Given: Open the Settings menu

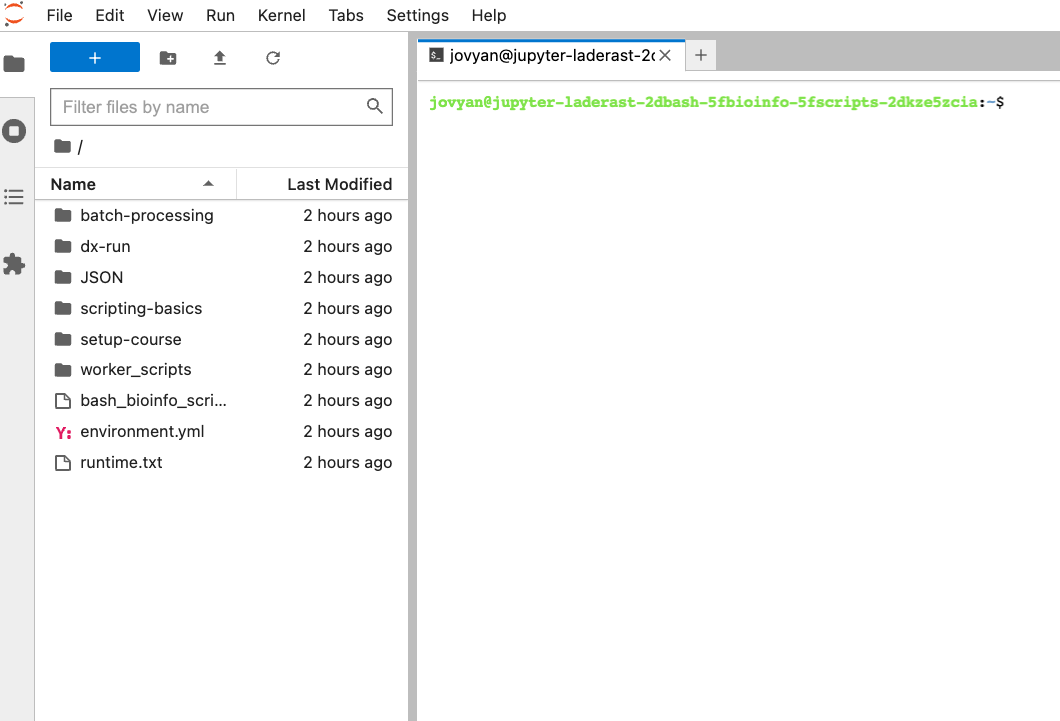Looking at the screenshot, I should (418, 16).
